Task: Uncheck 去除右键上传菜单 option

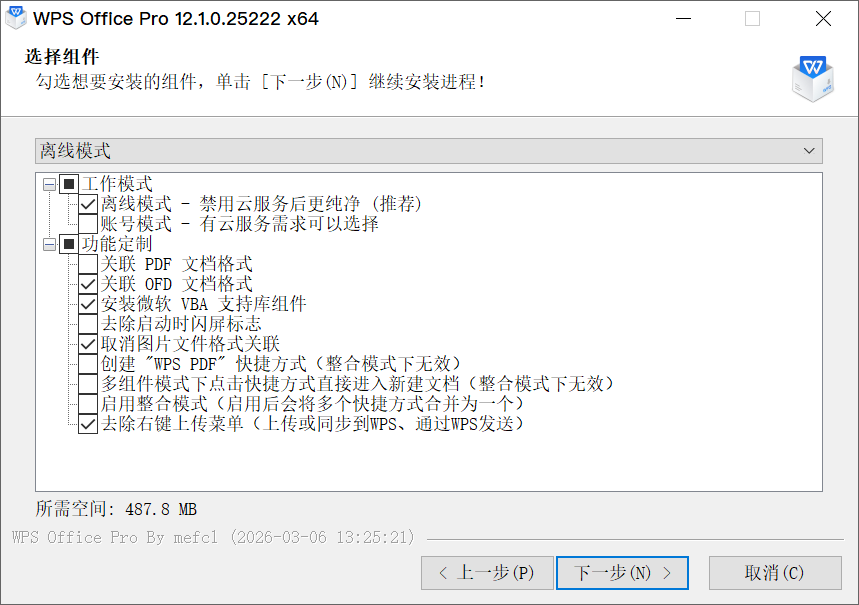Action: [88, 424]
